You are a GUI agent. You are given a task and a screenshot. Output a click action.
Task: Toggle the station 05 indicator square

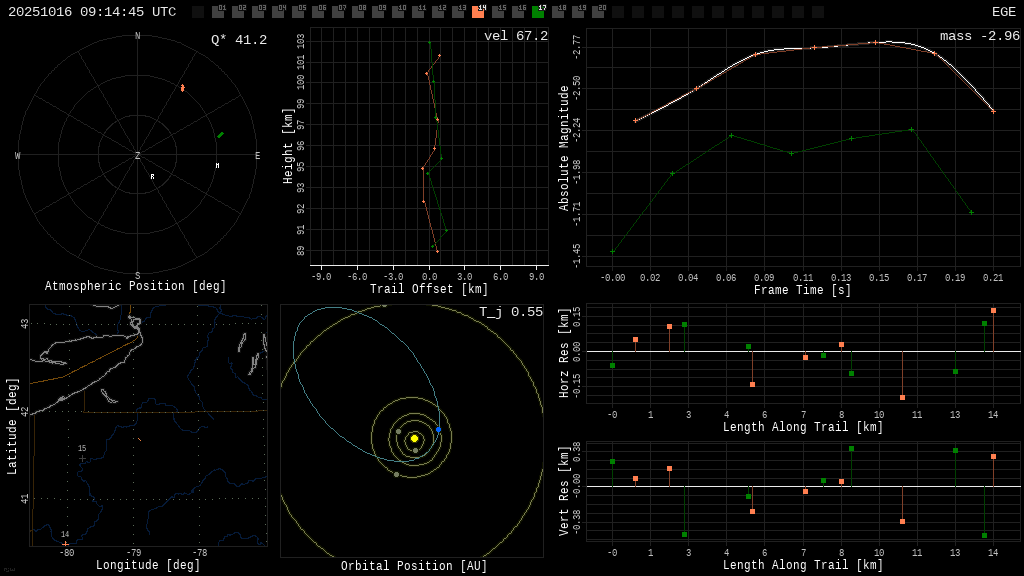tap(298, 12)
